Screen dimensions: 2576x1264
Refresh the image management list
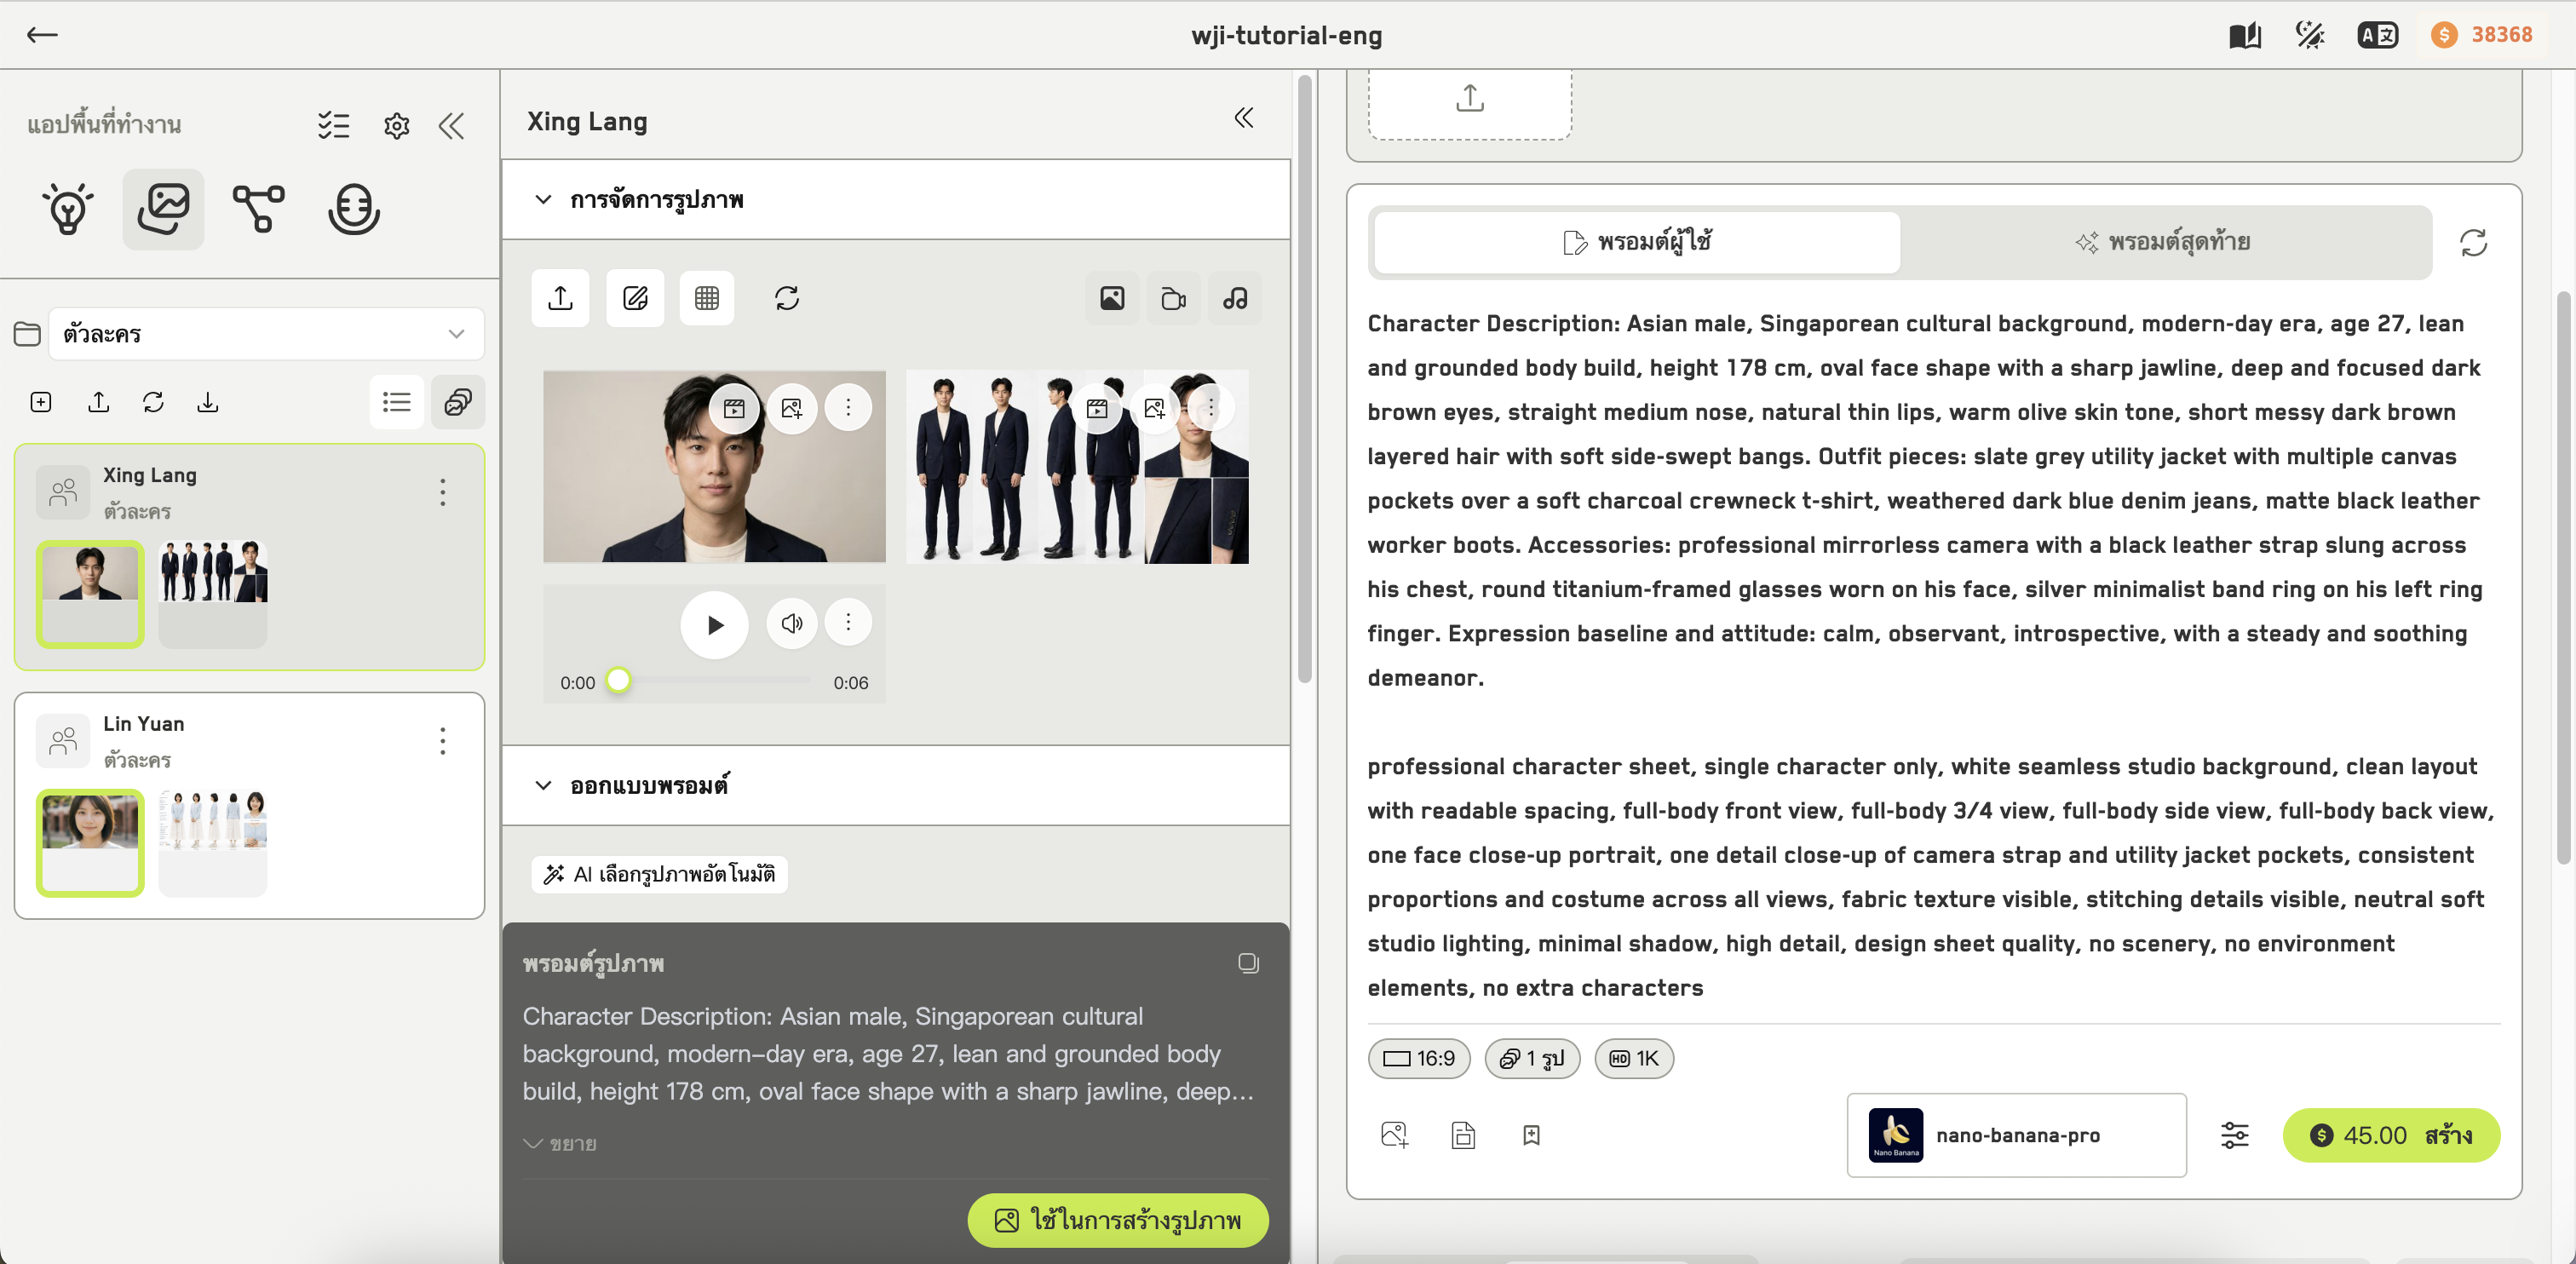pos(787,298)
